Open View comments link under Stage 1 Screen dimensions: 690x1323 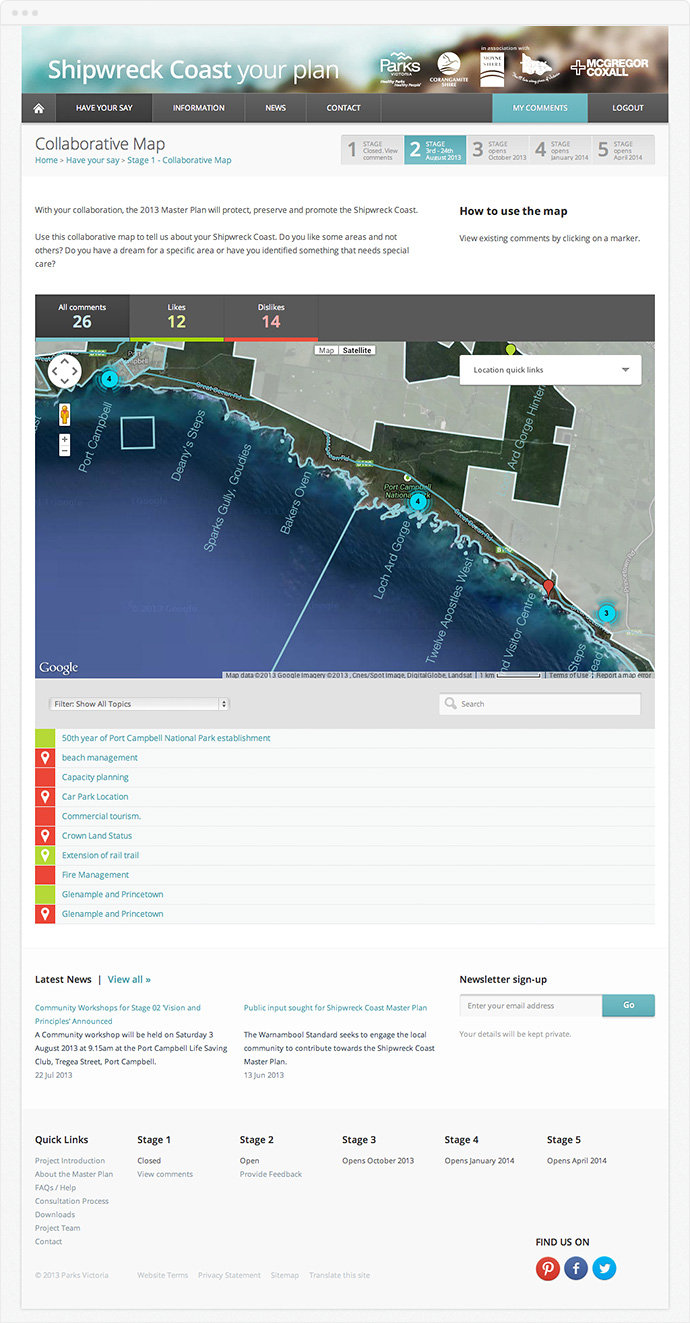pyautogui.click(x=165, y=1174)
